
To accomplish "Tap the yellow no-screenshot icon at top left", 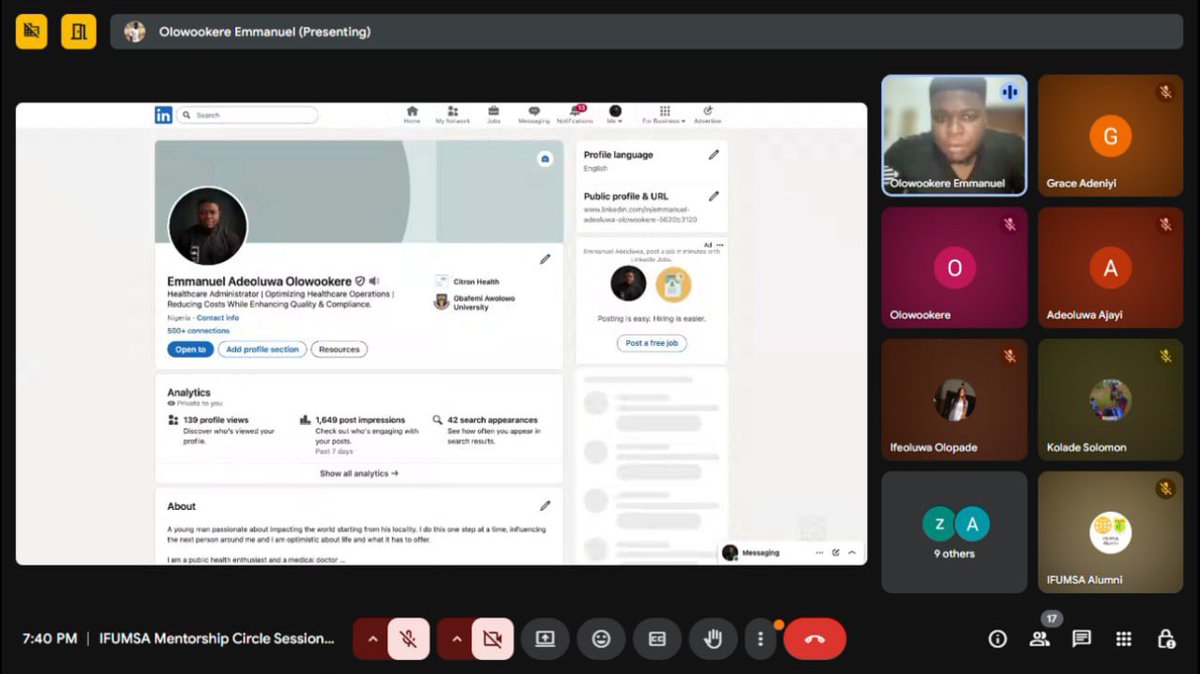I will pos(32,32).
